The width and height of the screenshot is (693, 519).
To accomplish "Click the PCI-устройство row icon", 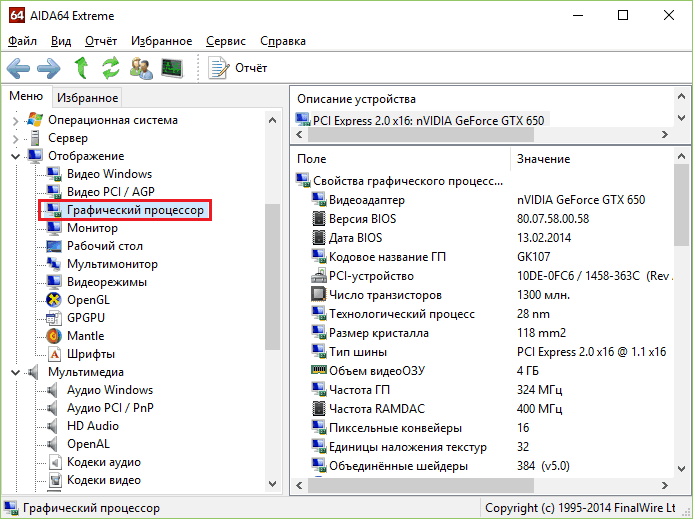I will click(319, 276).
